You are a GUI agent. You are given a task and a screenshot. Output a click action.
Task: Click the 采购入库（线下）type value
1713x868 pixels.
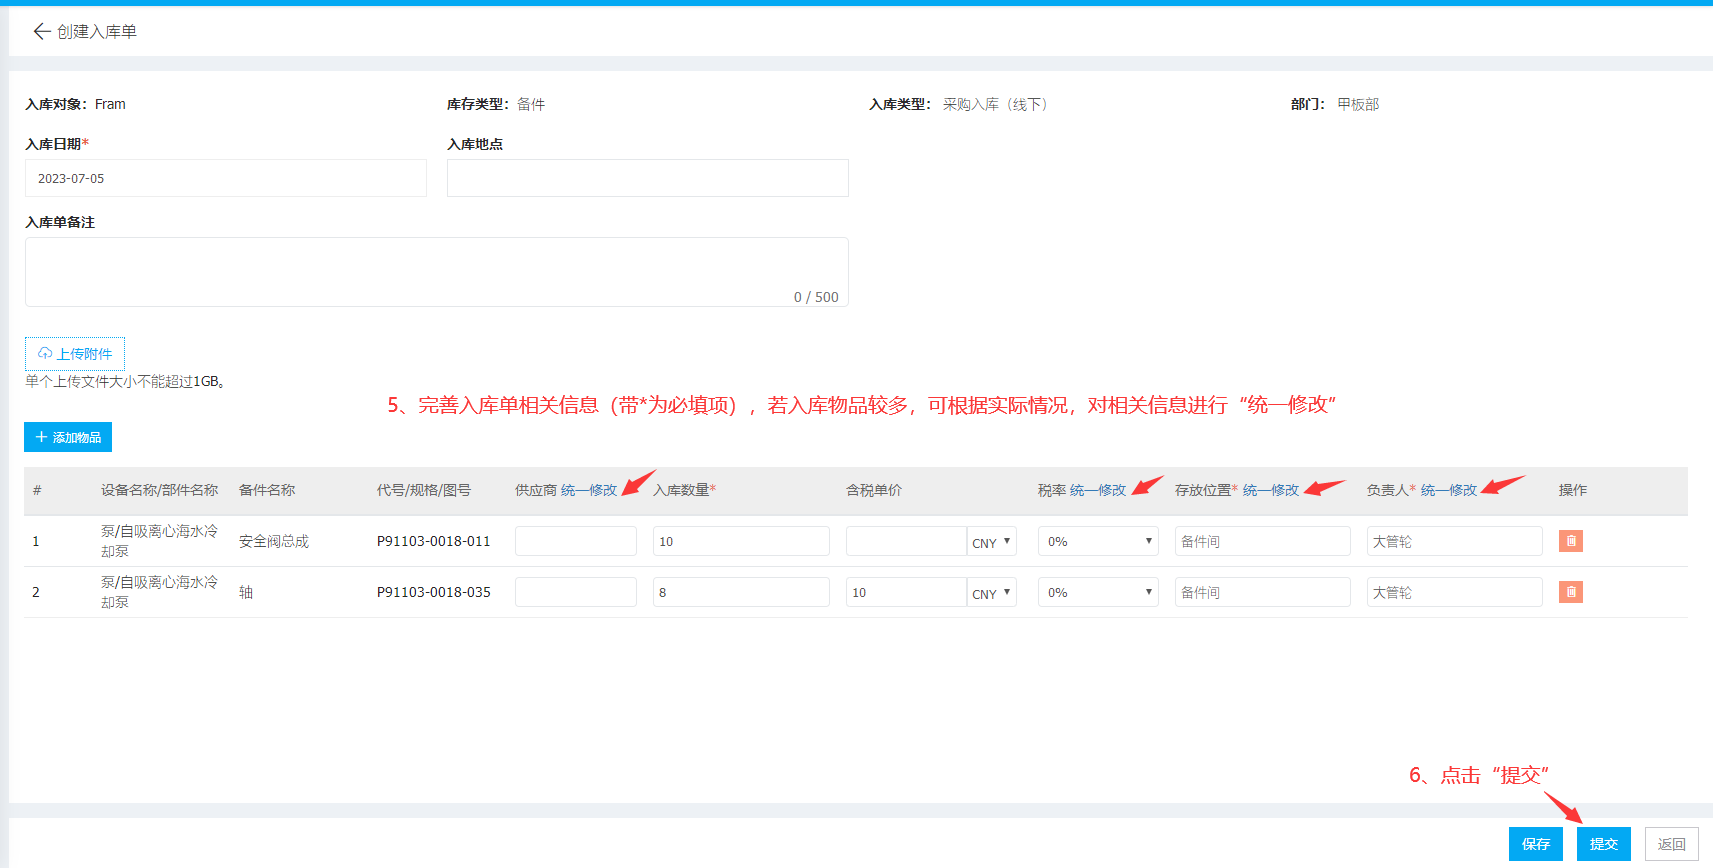point(995,104)
